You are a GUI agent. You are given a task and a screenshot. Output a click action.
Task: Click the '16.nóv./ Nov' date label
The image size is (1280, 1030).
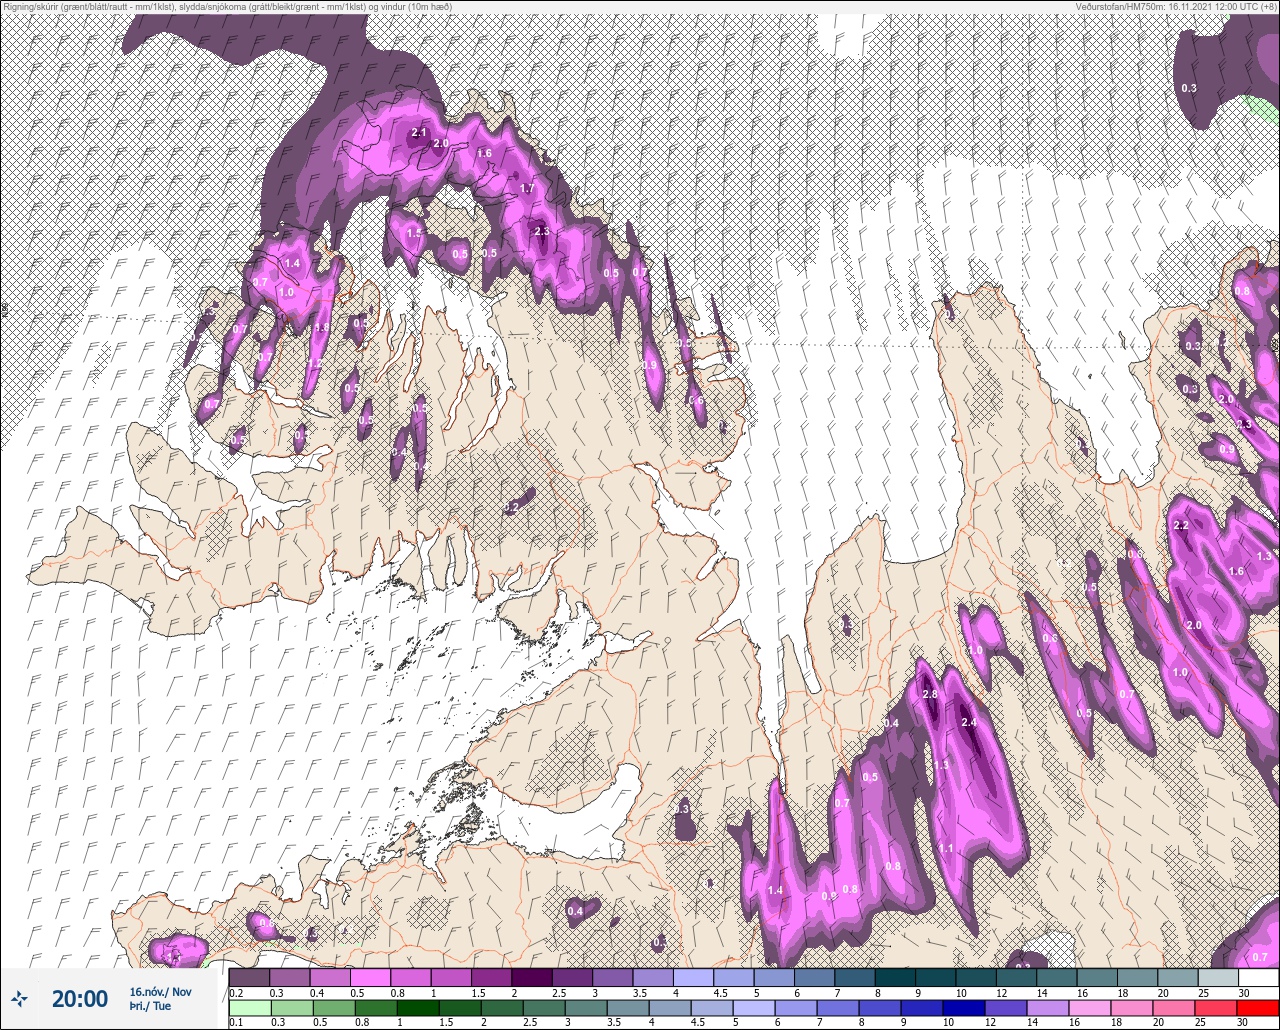pos(160,992)
